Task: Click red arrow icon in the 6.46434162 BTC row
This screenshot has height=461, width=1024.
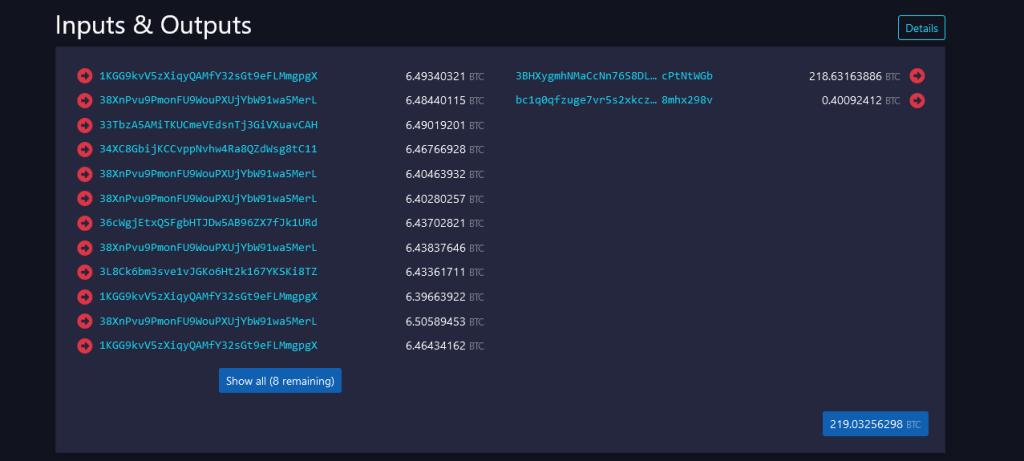Action: pos(85,345)
